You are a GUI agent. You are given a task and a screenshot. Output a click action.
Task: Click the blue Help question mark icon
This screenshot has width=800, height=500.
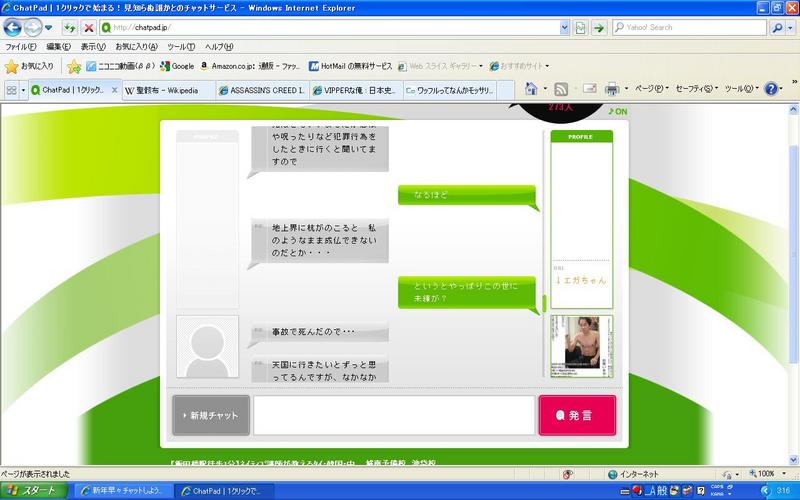pos(771,89)
